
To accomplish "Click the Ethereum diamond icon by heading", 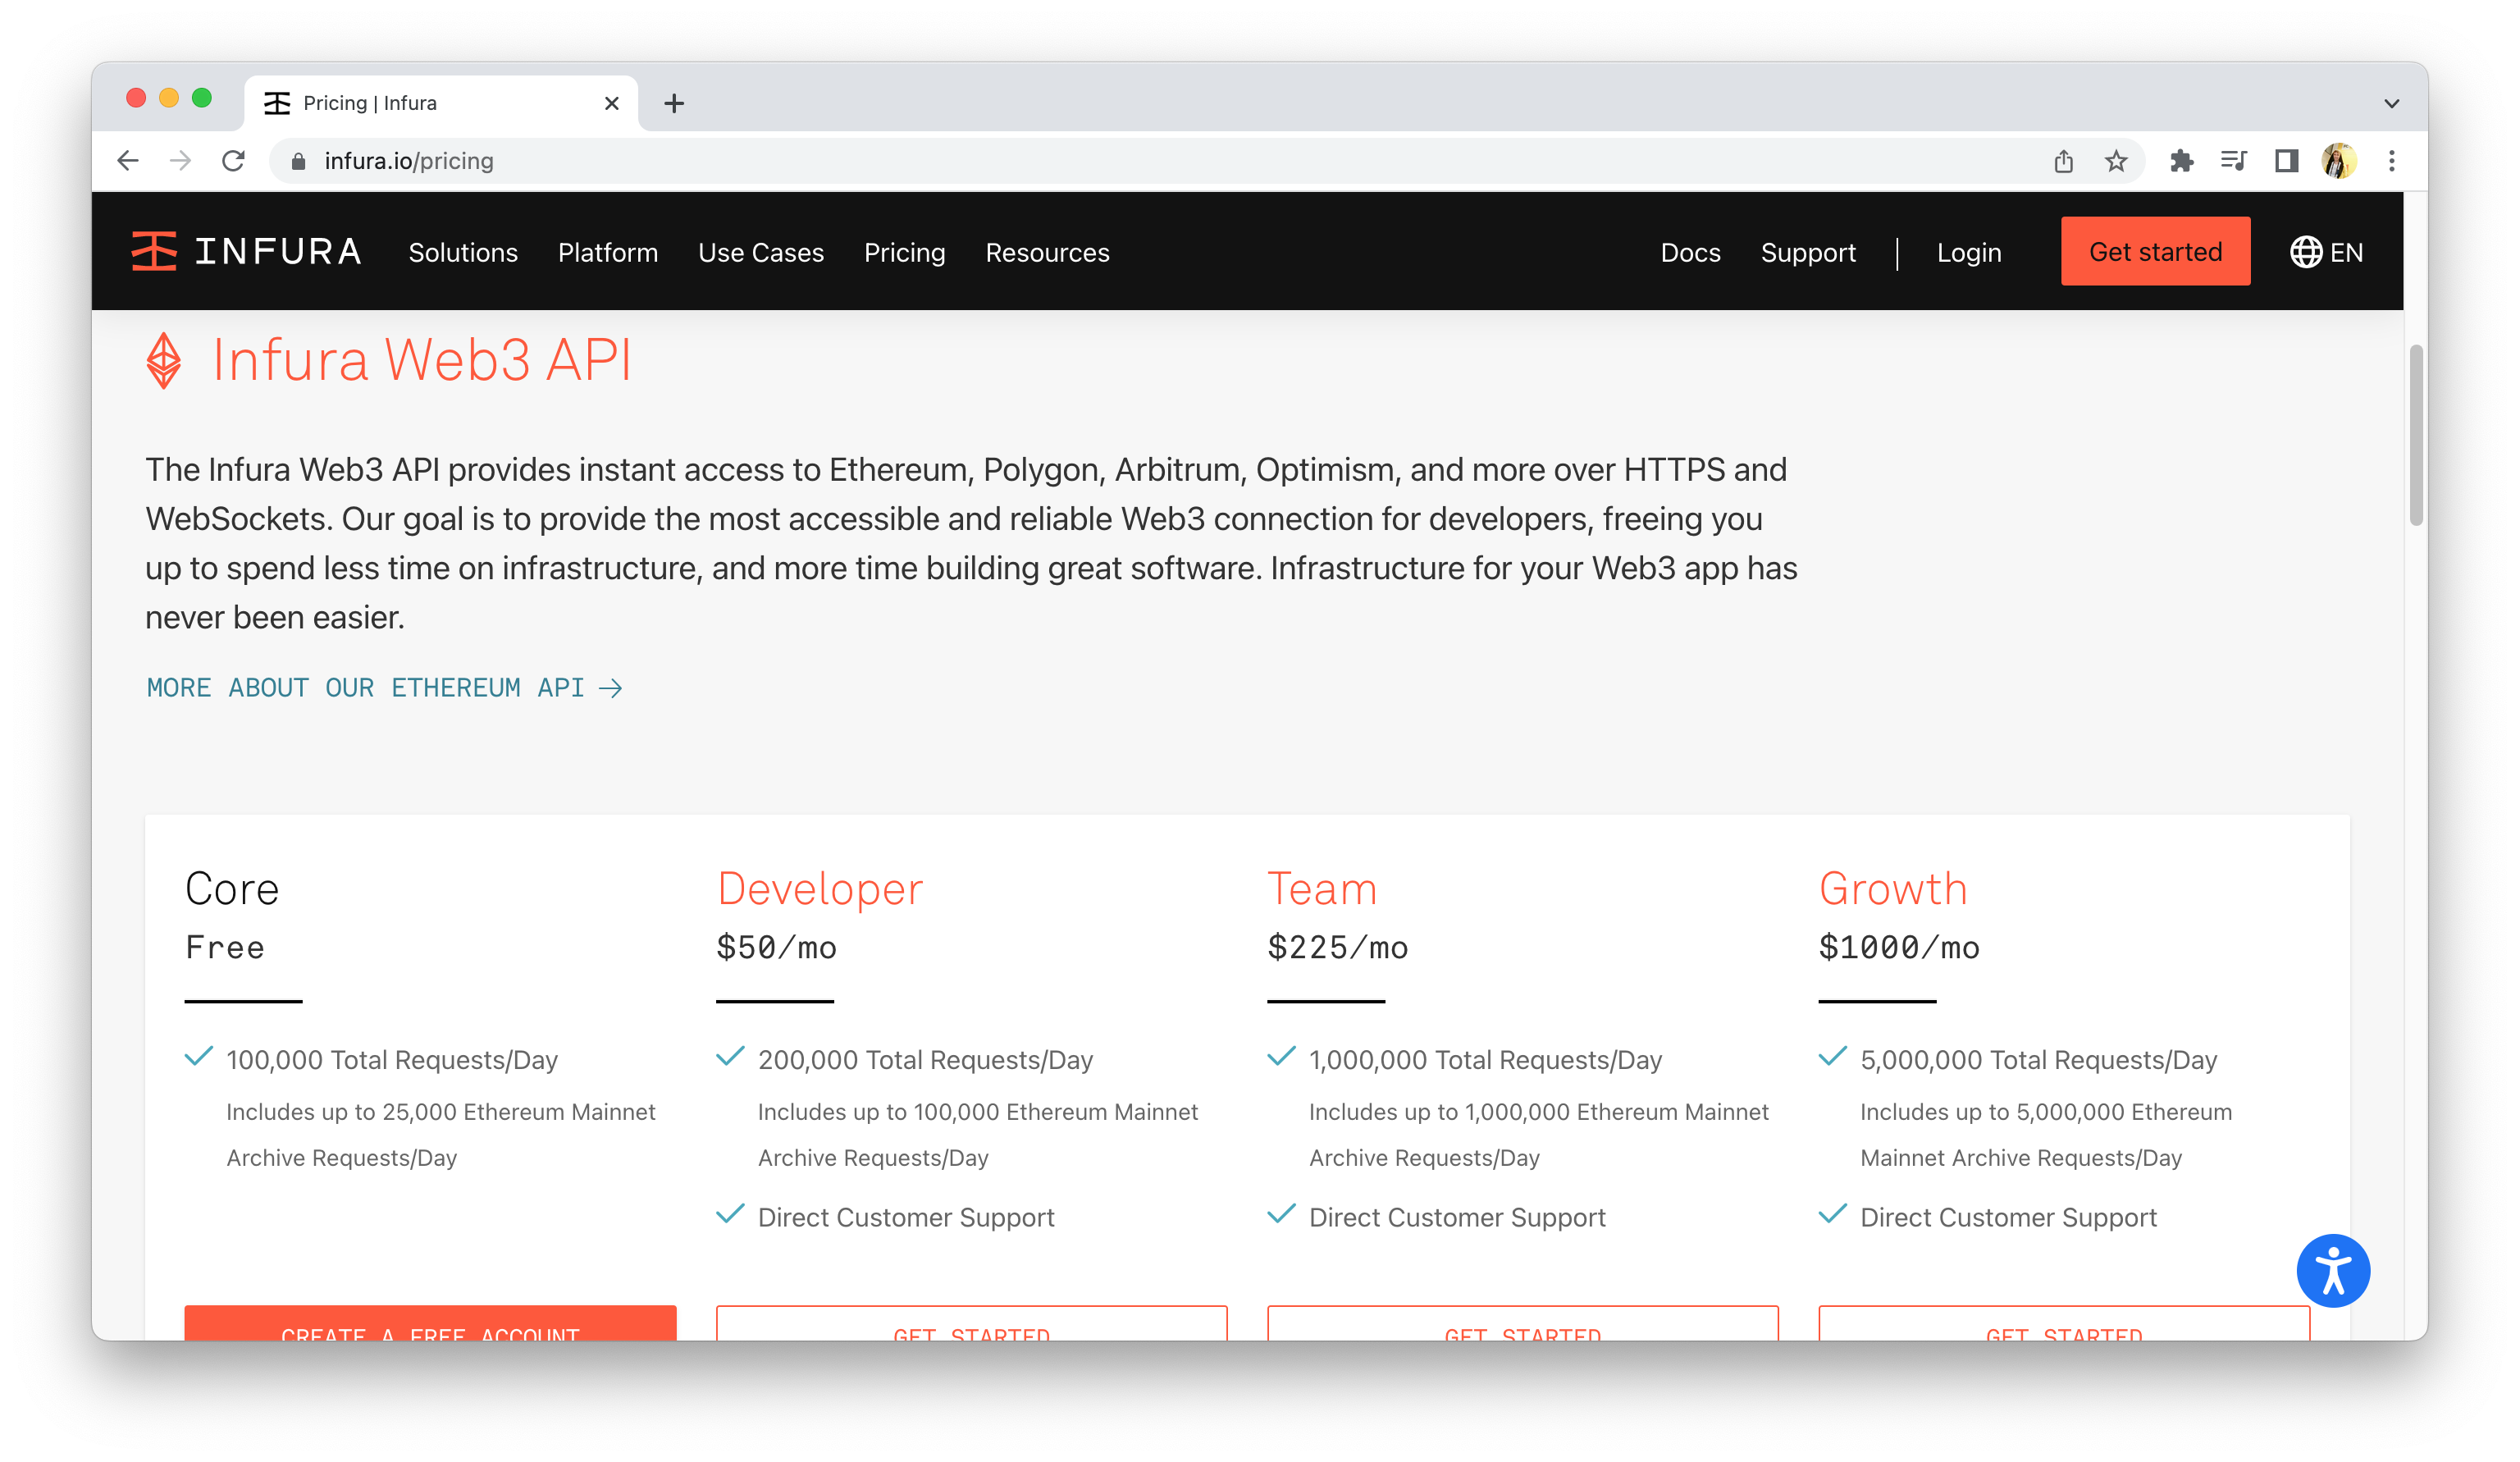I will coord(164,360).
